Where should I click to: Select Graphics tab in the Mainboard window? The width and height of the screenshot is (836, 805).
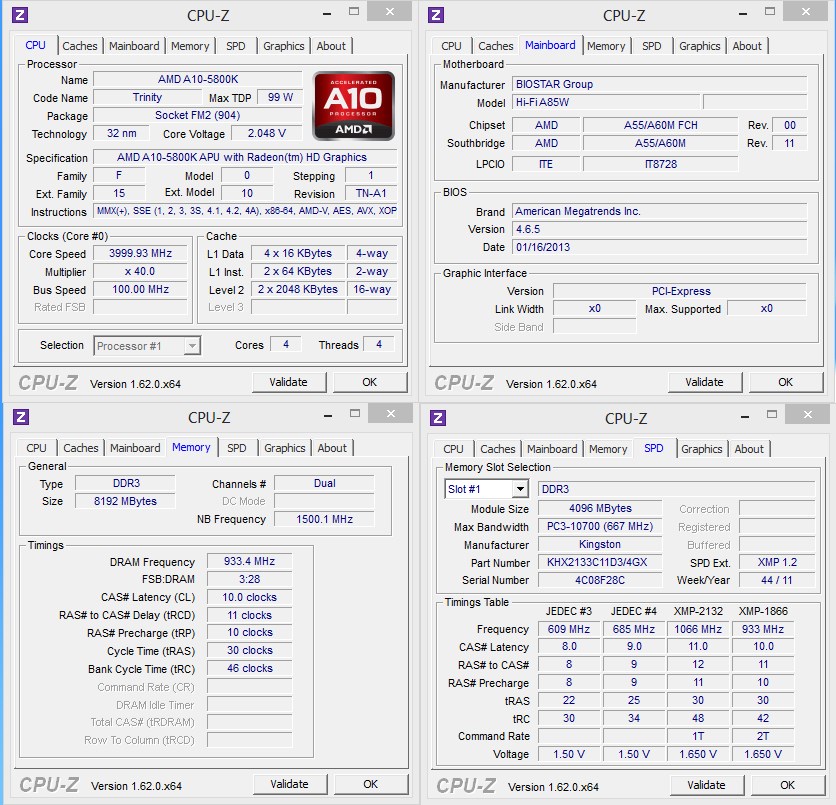(x=700, y=46)
